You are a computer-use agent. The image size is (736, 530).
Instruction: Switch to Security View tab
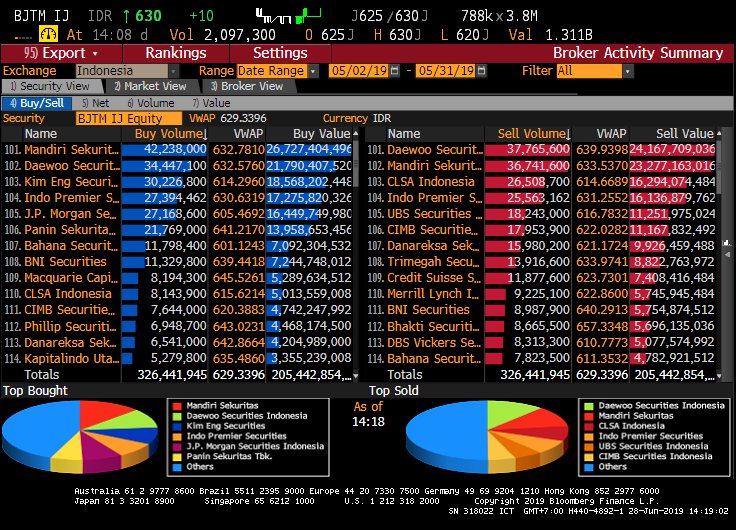[x=51, y=86]
